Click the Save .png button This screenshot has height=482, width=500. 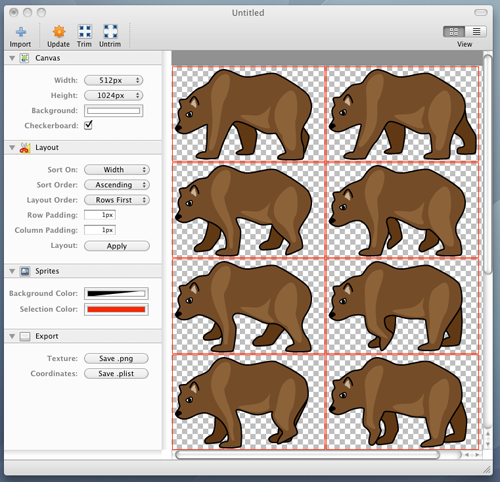116,359
